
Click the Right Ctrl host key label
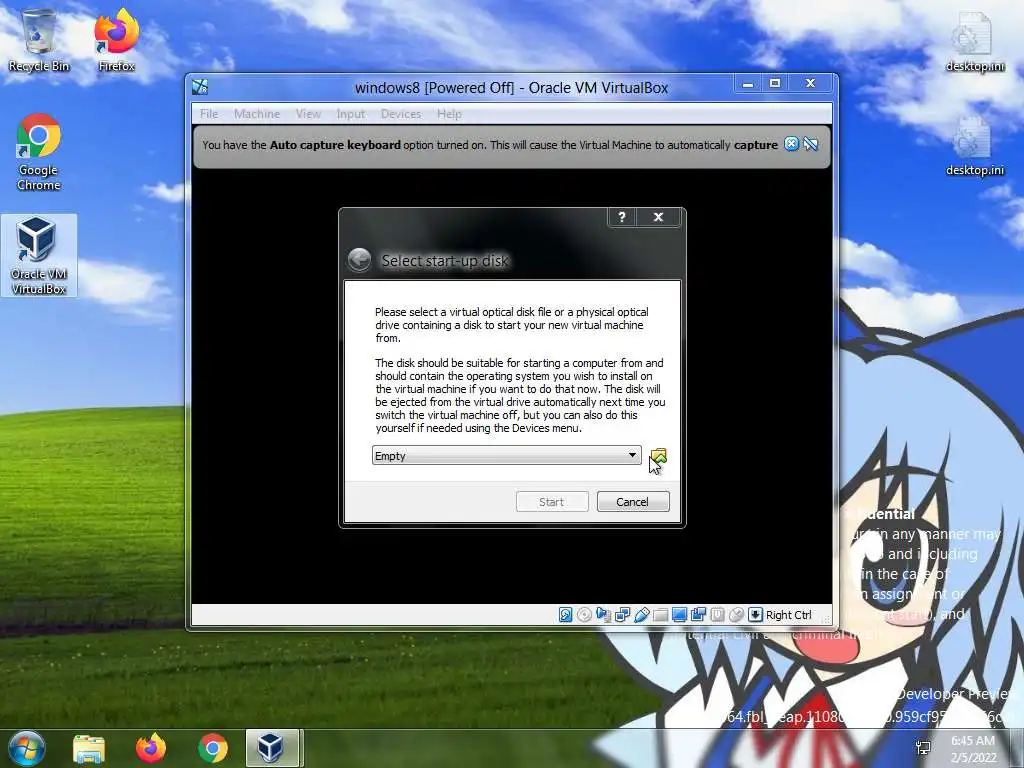tap(788, 615)
